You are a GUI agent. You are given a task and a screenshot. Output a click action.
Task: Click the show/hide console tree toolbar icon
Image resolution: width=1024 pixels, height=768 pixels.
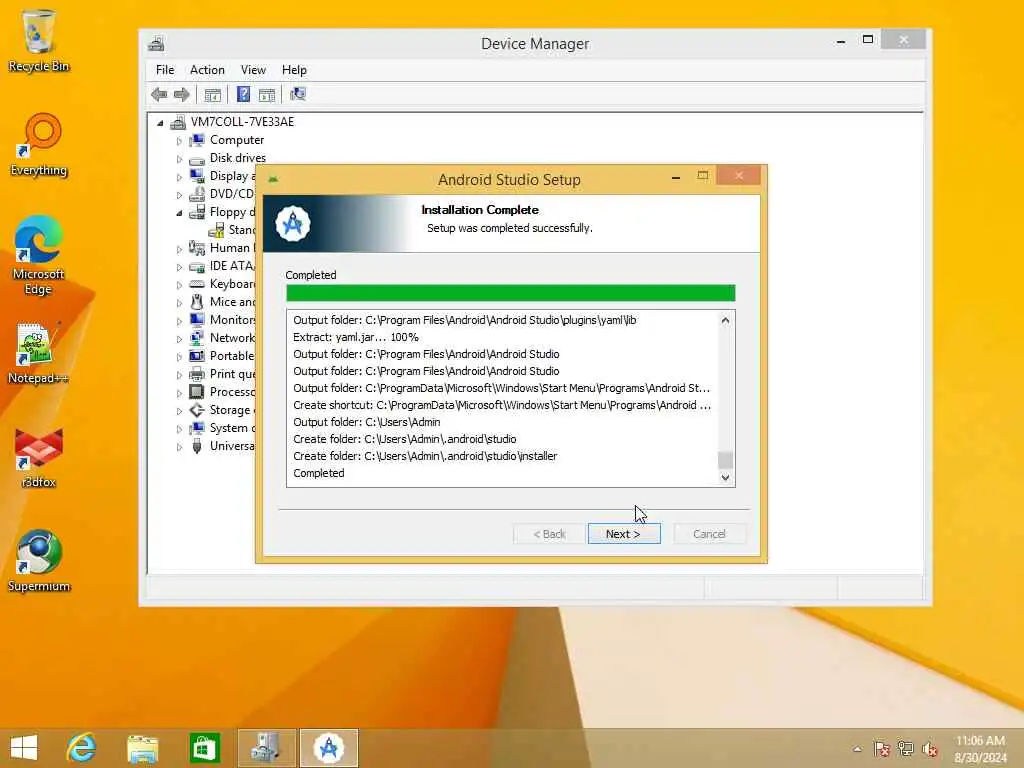click(212, 95)
